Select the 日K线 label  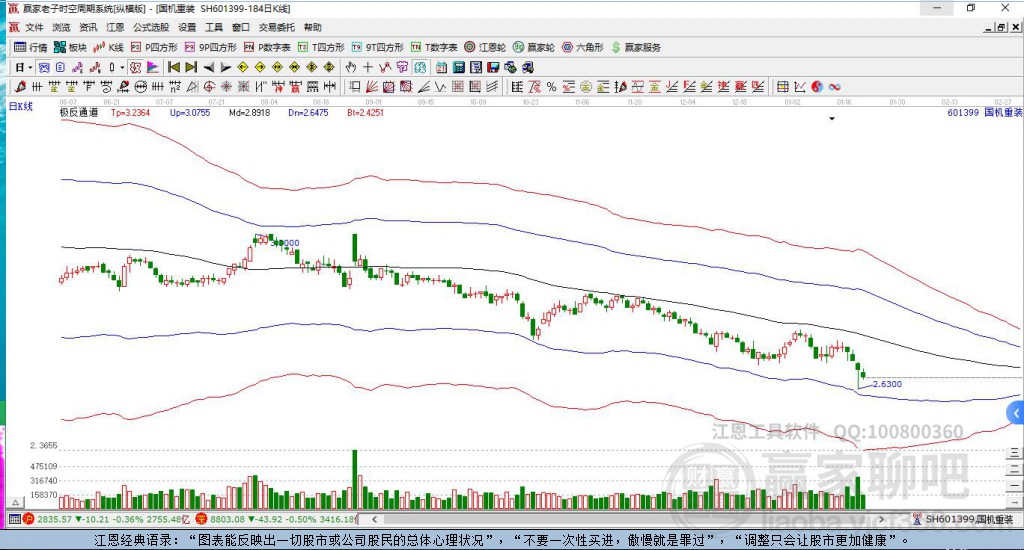[20, 106]
